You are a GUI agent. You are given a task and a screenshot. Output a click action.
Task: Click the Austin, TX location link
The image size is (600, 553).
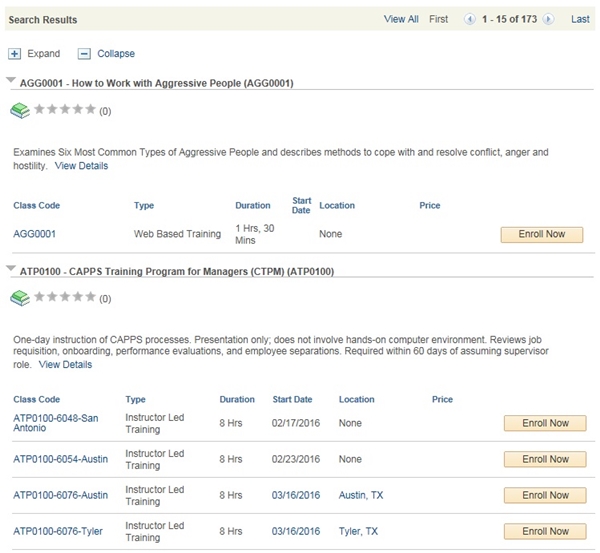[x=360, y=495]
